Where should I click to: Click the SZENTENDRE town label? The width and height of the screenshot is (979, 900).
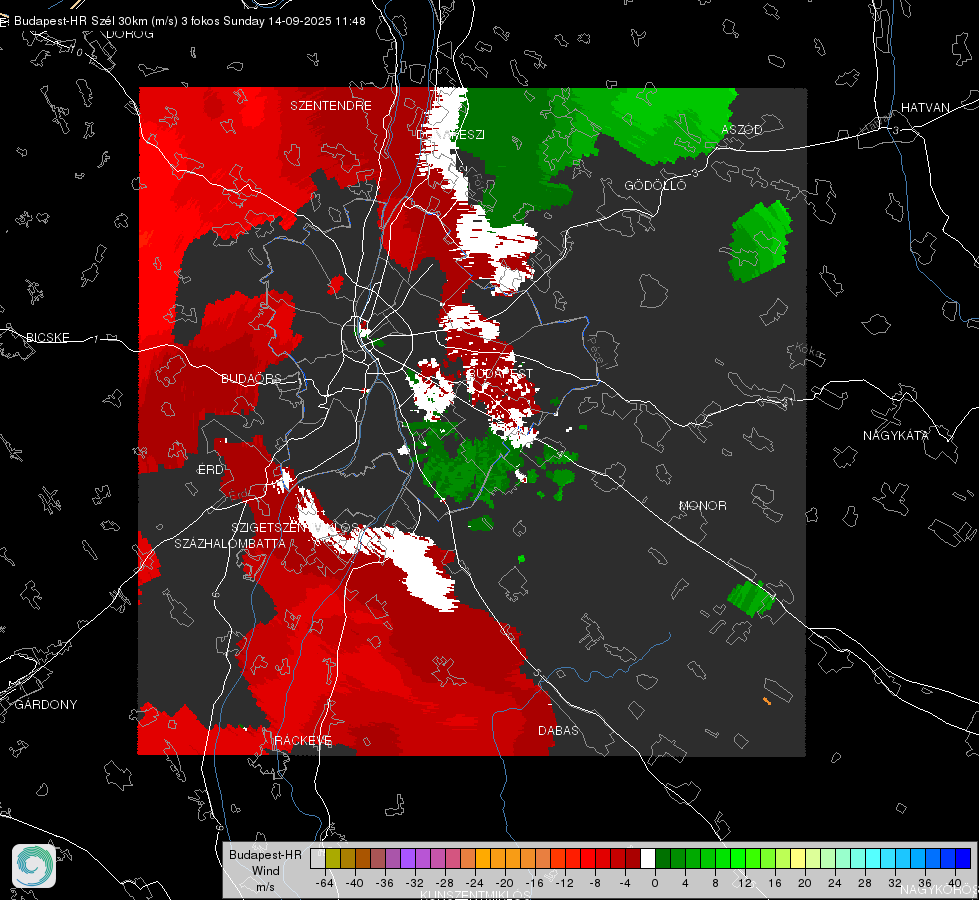[x=331, y=106]
